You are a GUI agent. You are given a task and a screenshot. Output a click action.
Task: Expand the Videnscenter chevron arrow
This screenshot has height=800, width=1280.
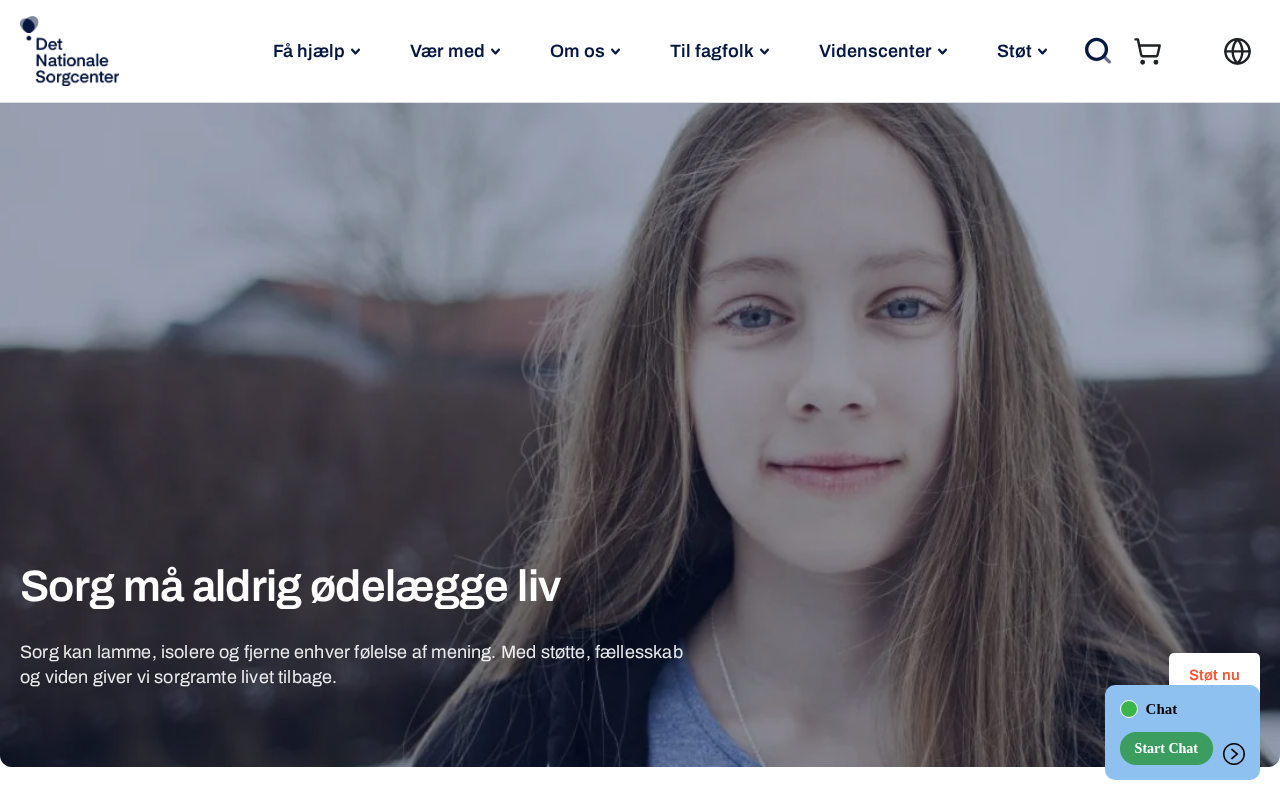click(x=942, y=52)
